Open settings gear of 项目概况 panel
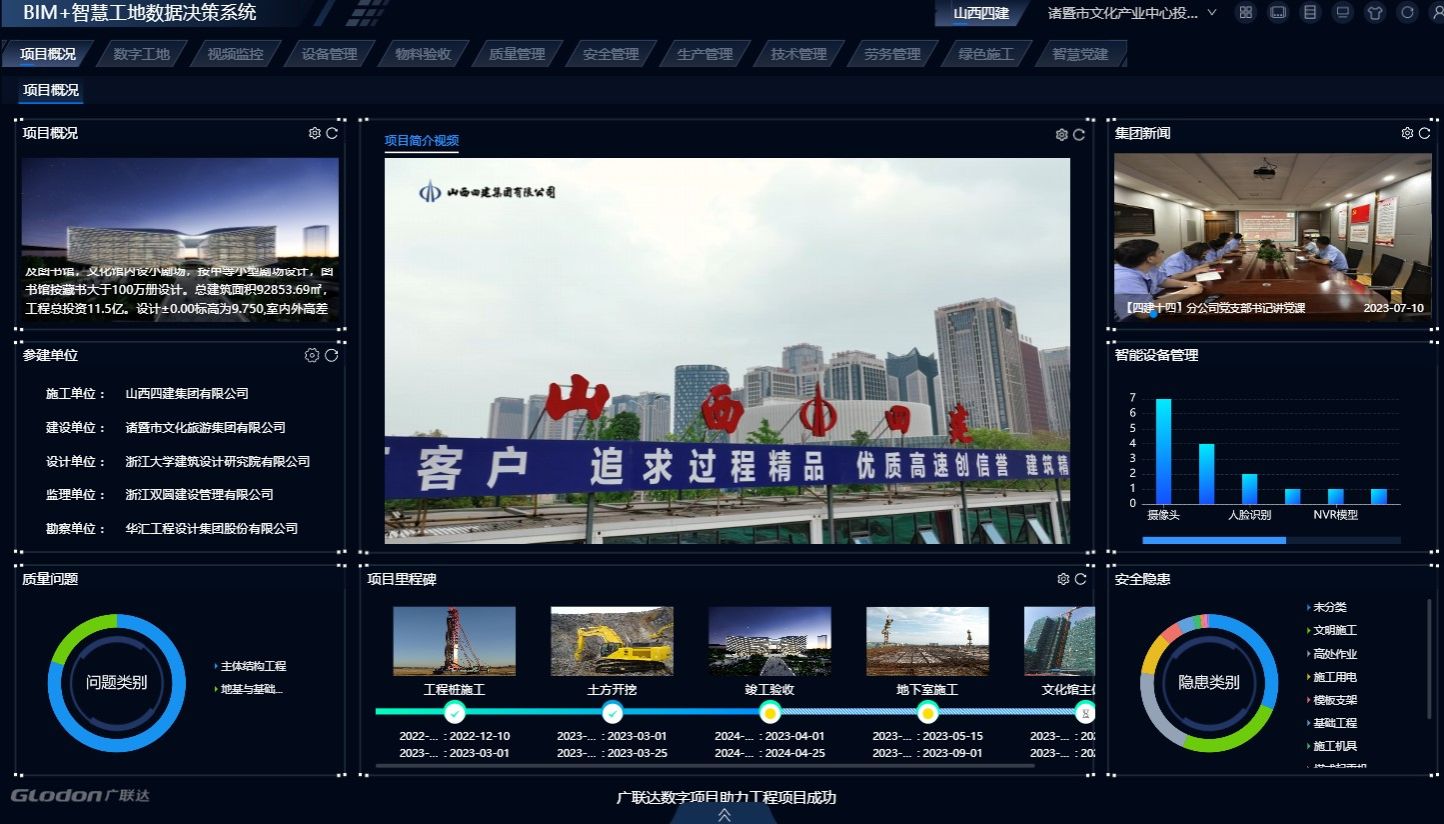 (315, 133)
